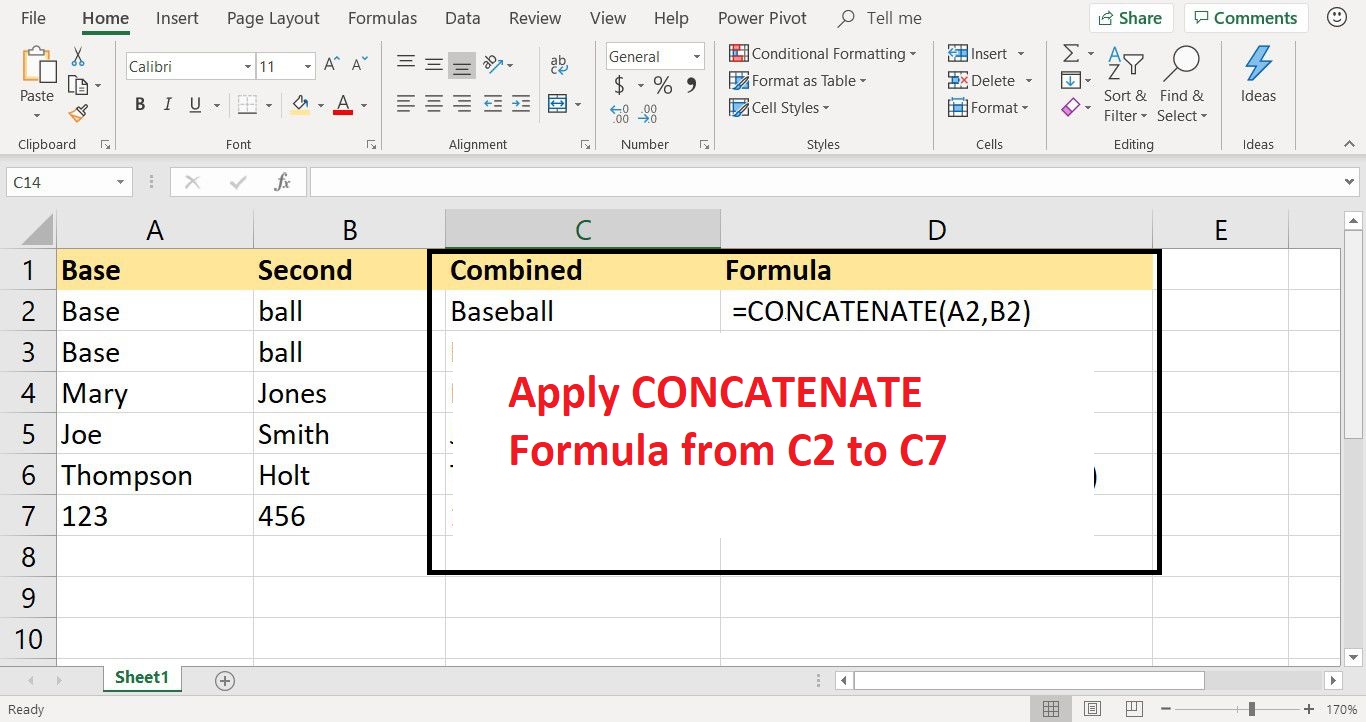1366x722 pixels.
Task: Toggle Bold formatting
Action: coord(140,105)
